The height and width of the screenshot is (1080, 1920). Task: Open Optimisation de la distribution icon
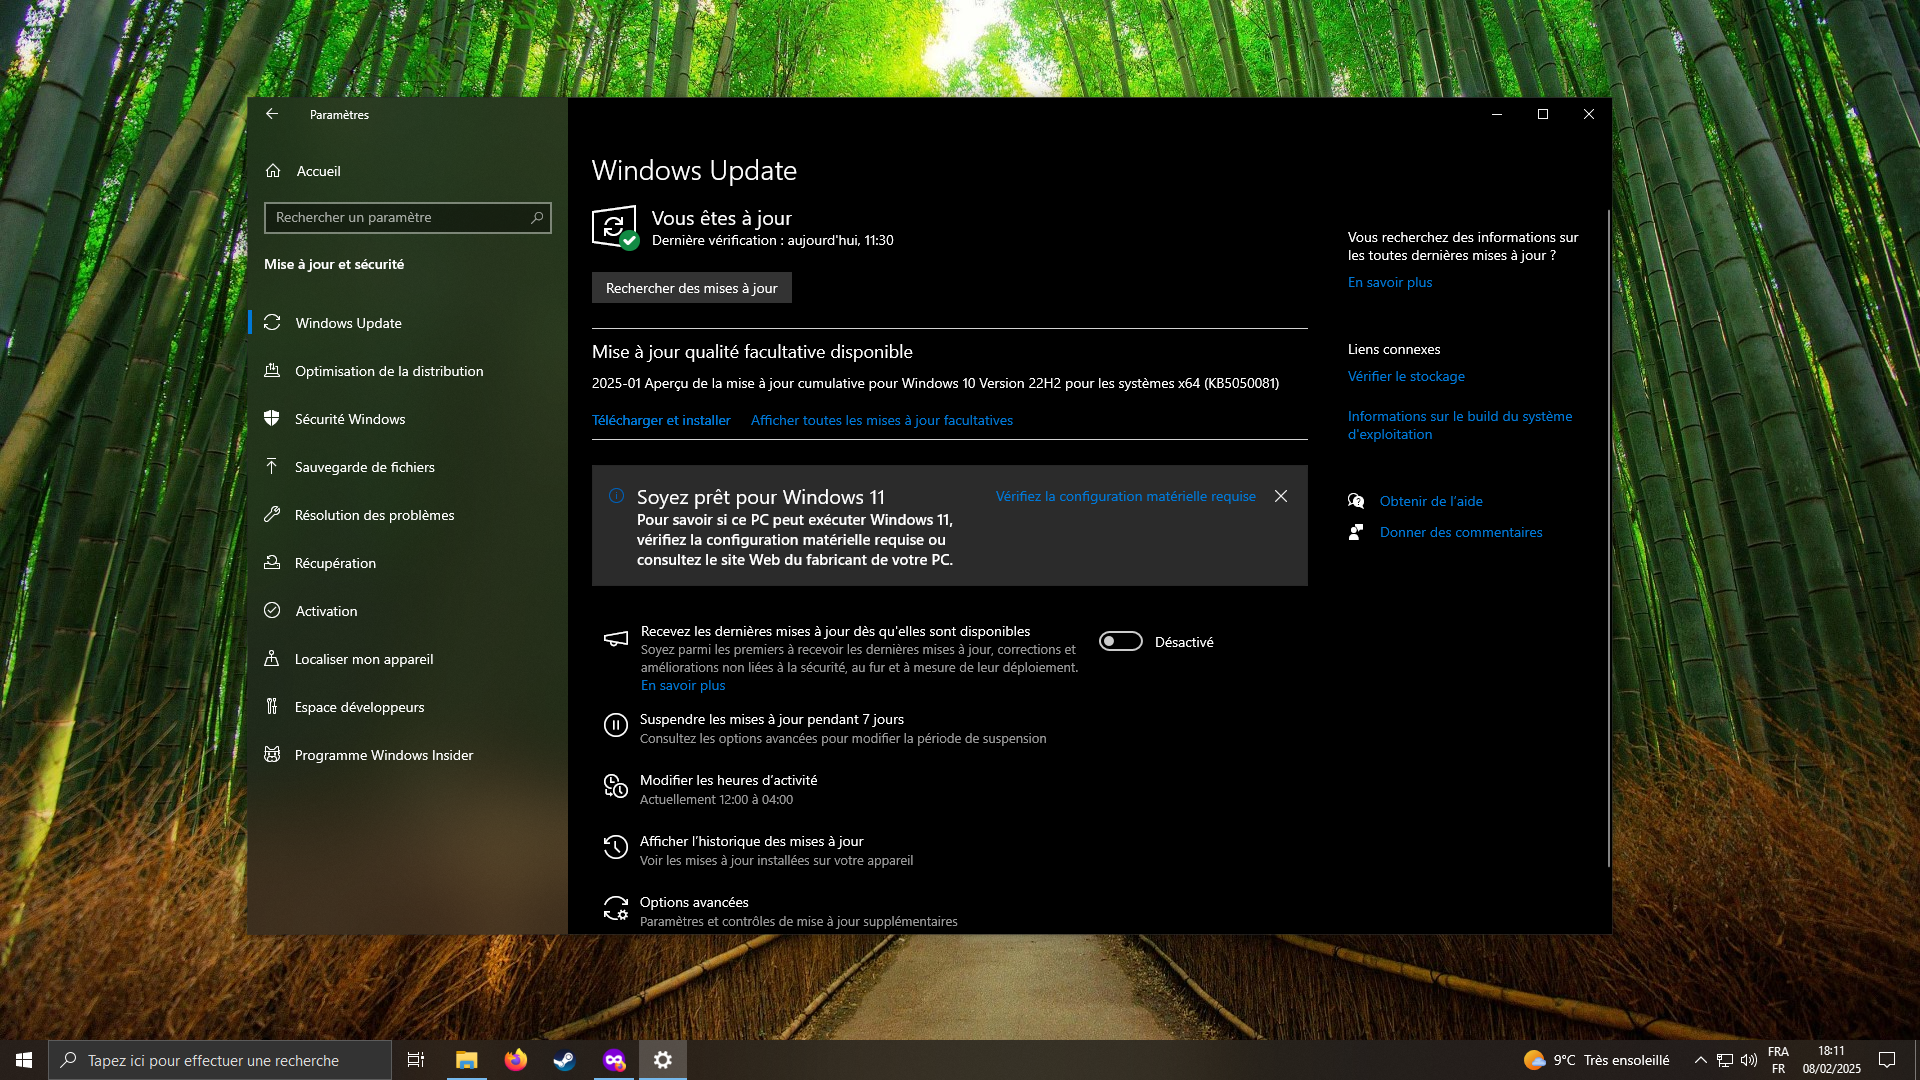(272, 370)
